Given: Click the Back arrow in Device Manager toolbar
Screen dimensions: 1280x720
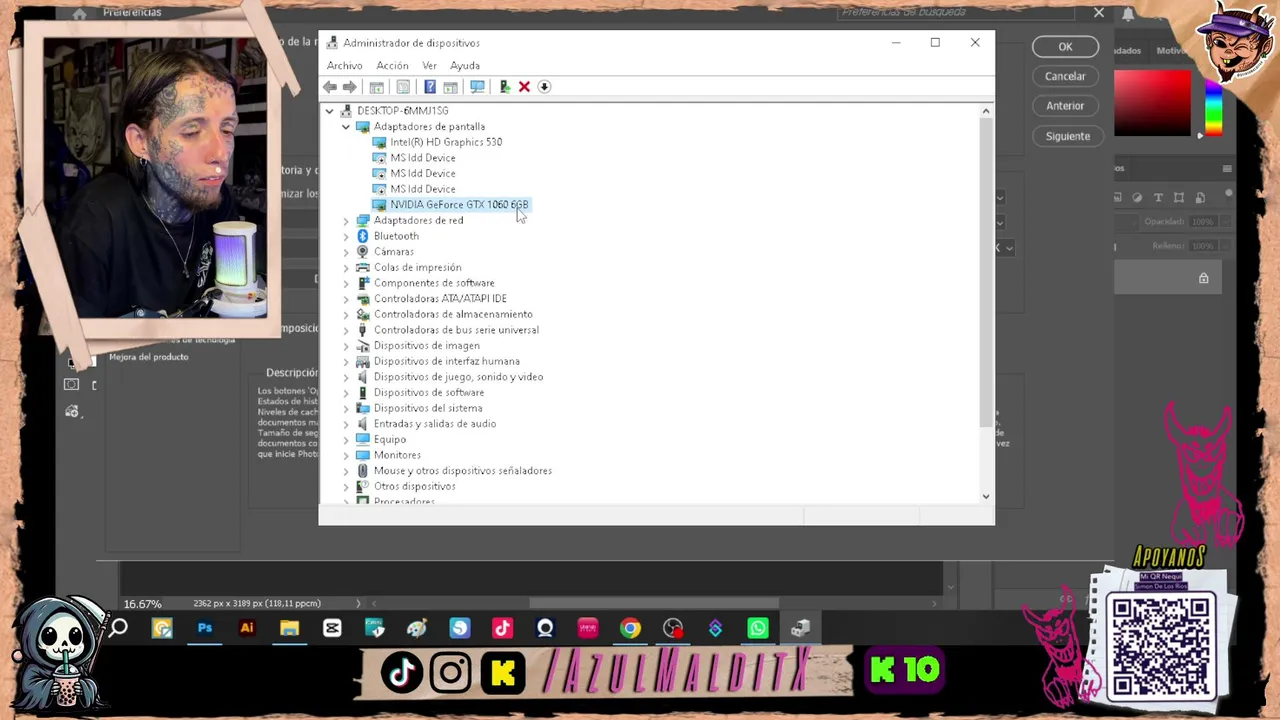Looking at the screenshot, I should pos(330,87).
